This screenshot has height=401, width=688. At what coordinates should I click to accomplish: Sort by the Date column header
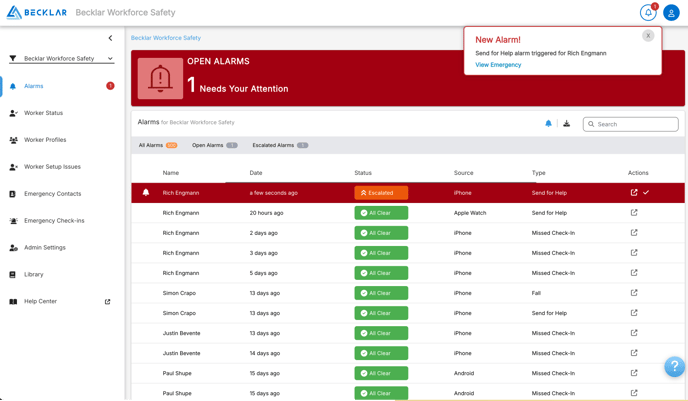[x=256, y=173]
